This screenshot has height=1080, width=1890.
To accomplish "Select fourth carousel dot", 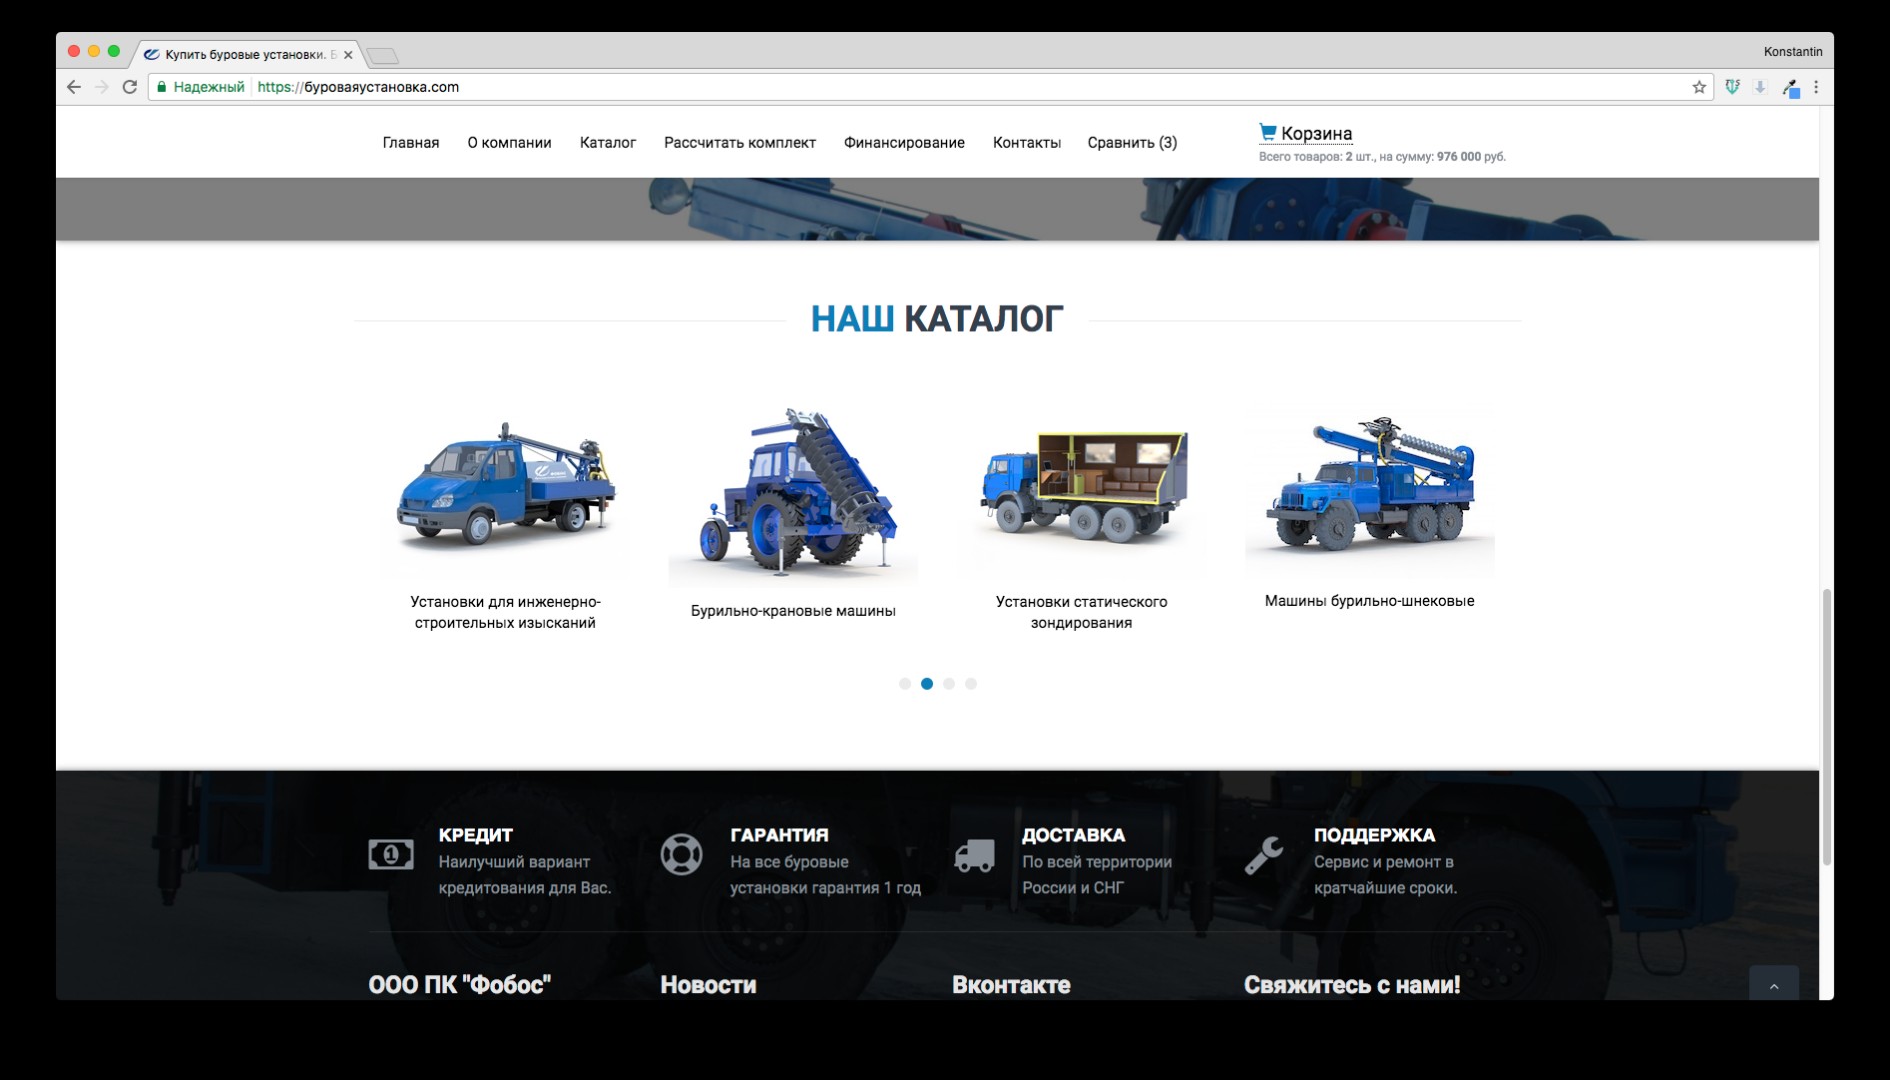I will click(971, 684).
